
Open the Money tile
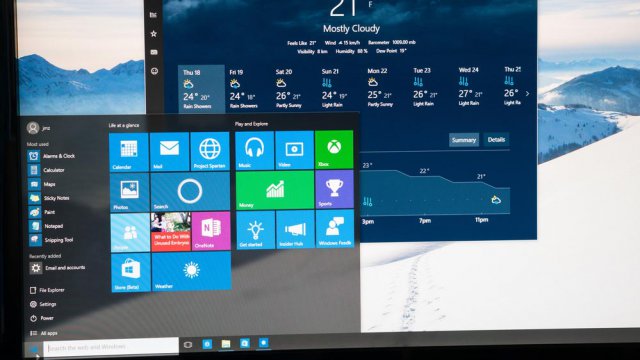pos(275,190)
